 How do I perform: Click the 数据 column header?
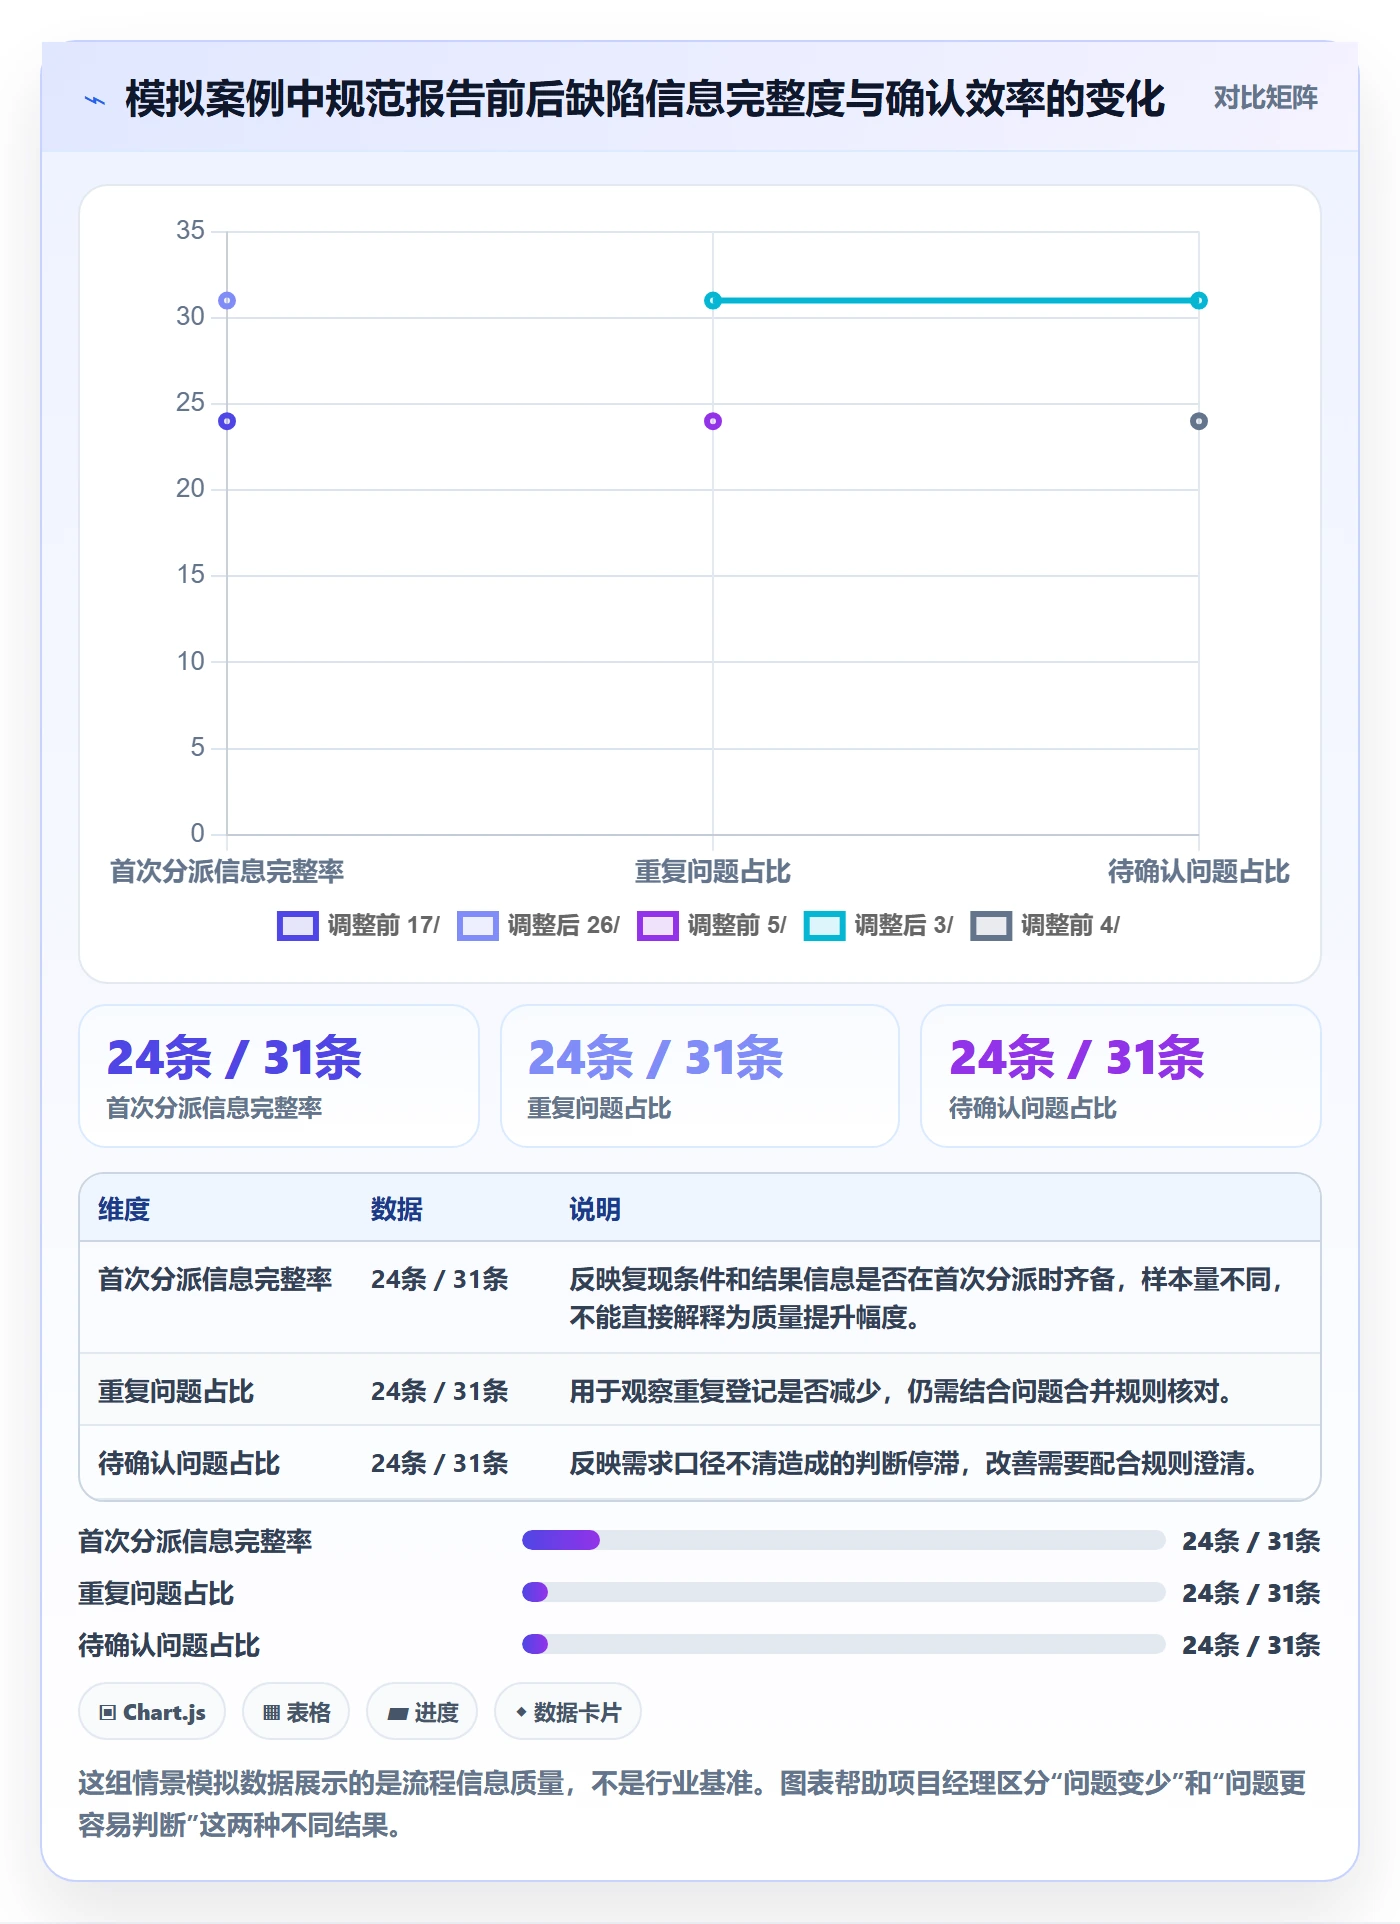coord(397,1209)
